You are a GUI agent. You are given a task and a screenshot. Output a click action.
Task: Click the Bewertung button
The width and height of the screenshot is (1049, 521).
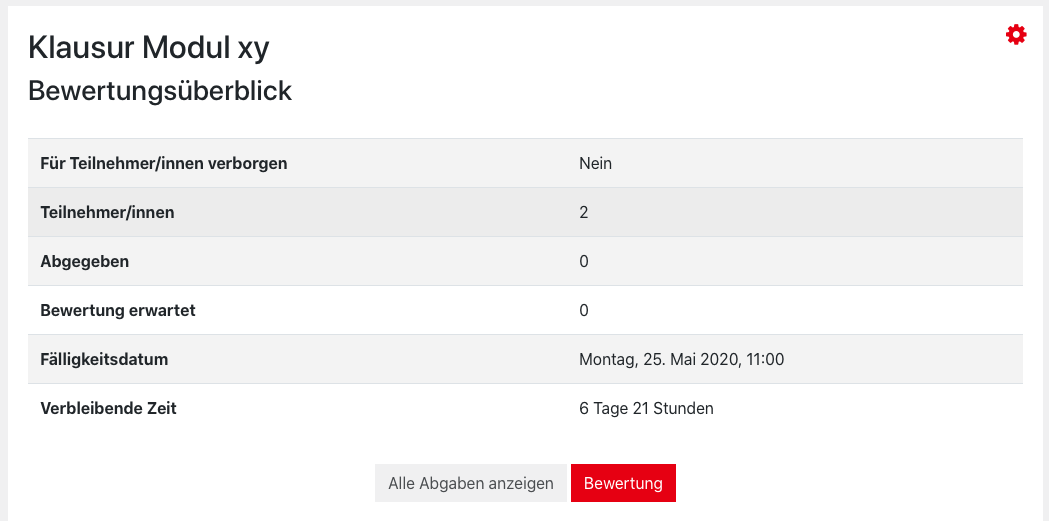click(x=623, y=483)
